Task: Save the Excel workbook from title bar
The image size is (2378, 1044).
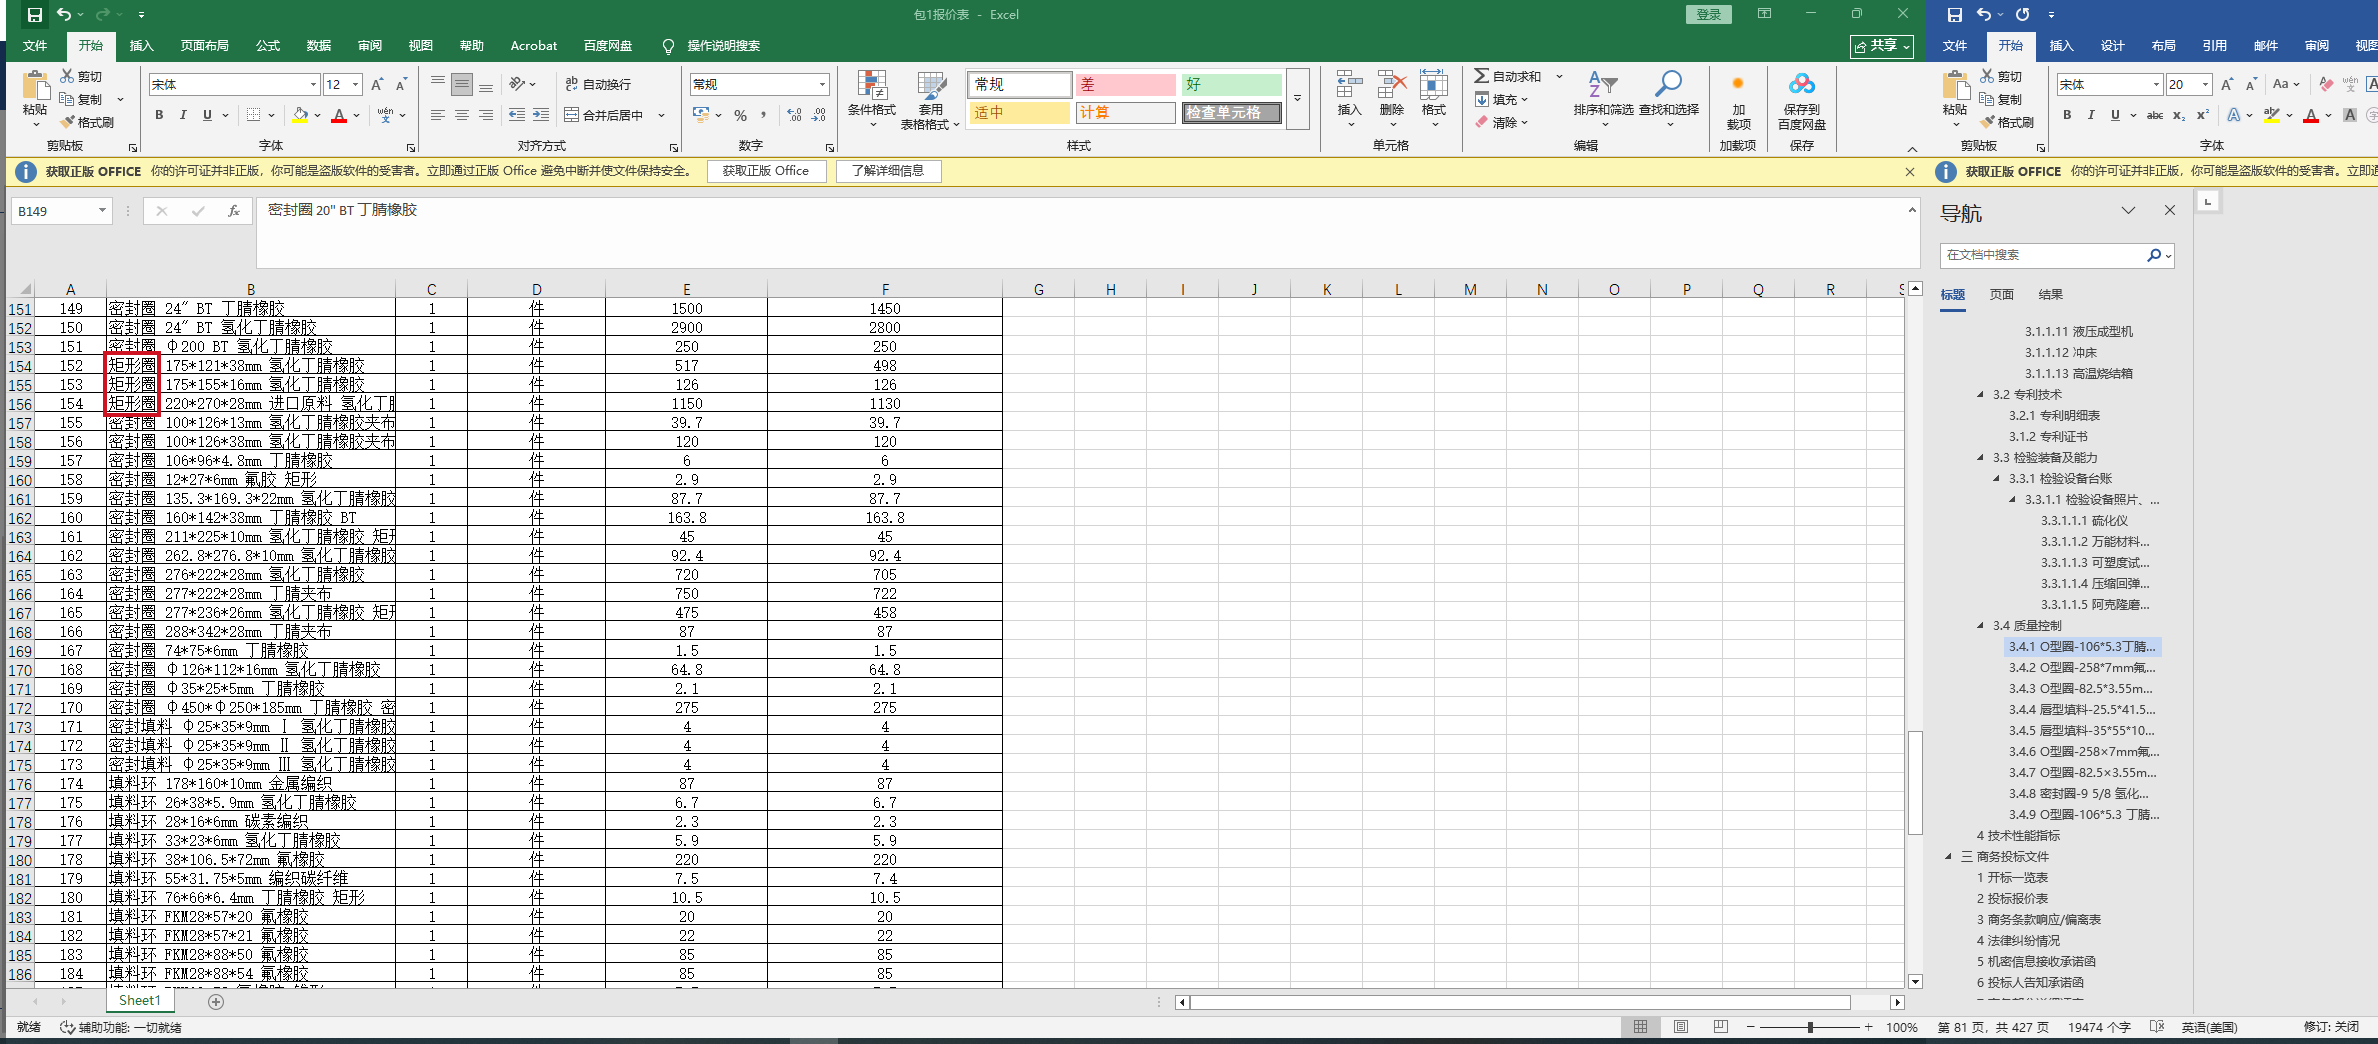Action: (34, 15)
